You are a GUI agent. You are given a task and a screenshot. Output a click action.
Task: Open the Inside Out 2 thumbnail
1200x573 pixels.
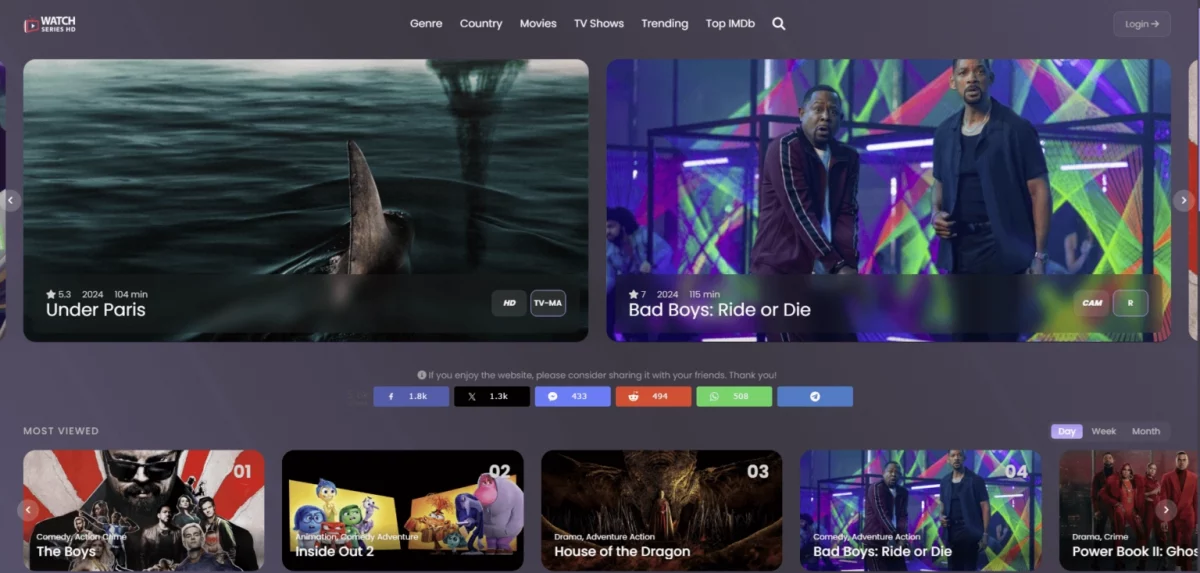click(402, 510)
